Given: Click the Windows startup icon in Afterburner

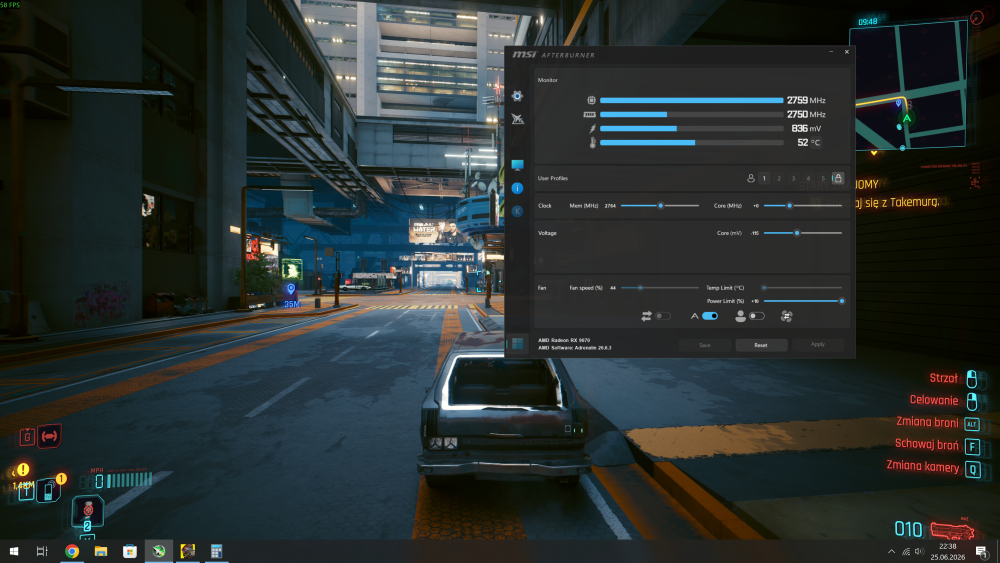Looking at the screenshot, I should pos(517,344).
